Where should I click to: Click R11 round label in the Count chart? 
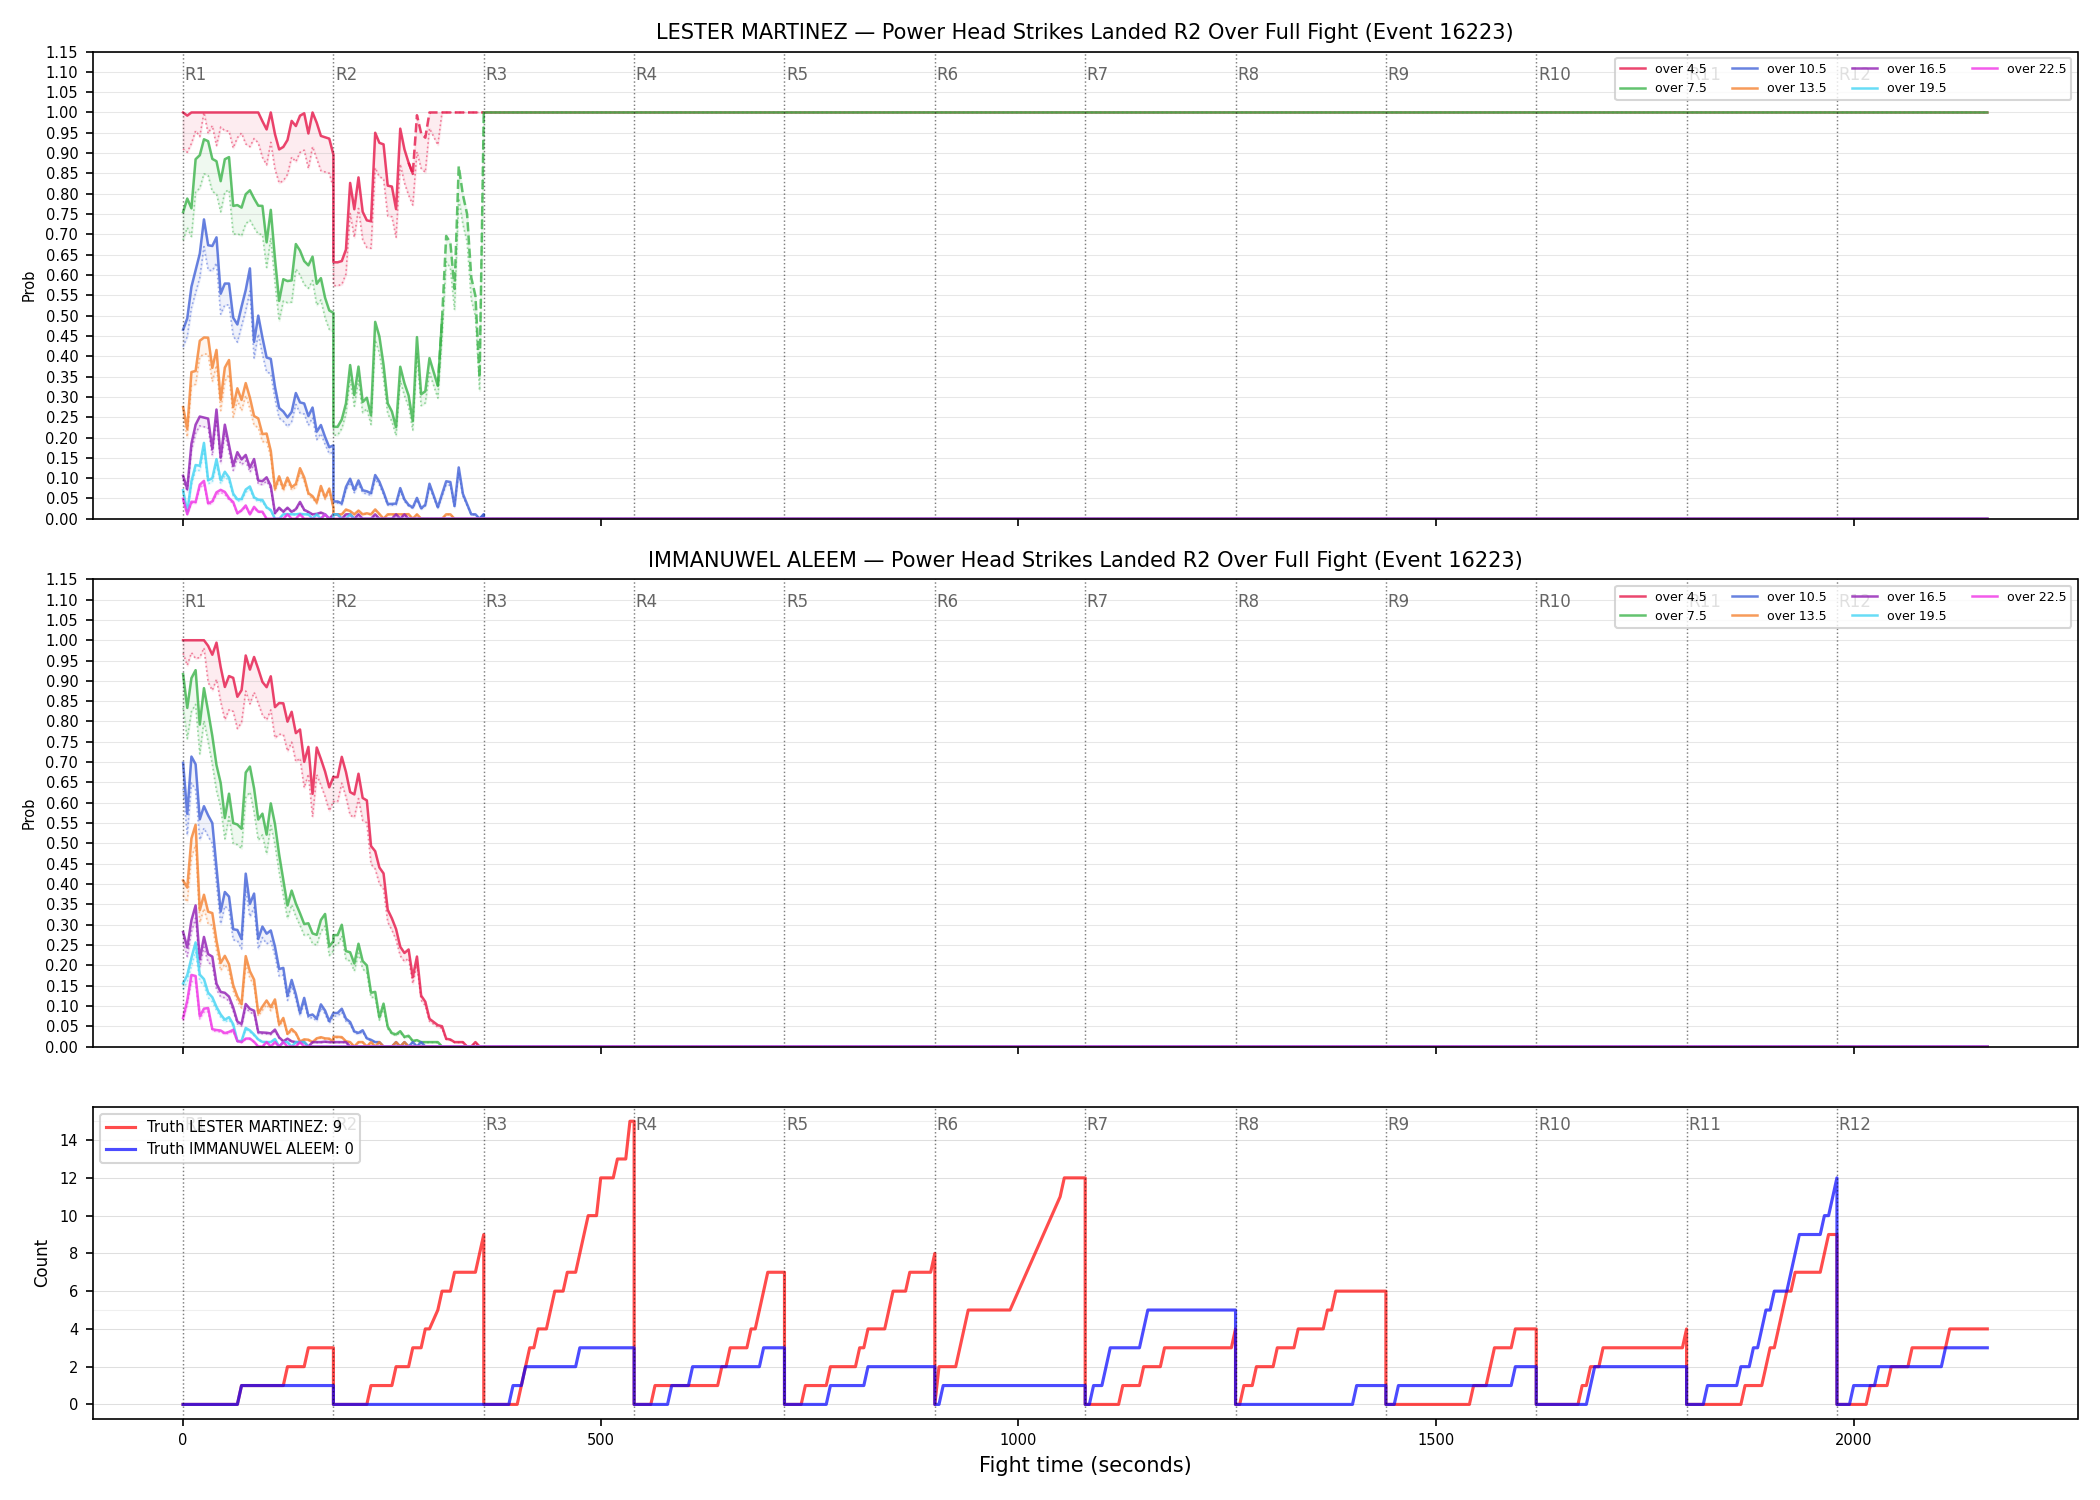tap(1705, 1124)
